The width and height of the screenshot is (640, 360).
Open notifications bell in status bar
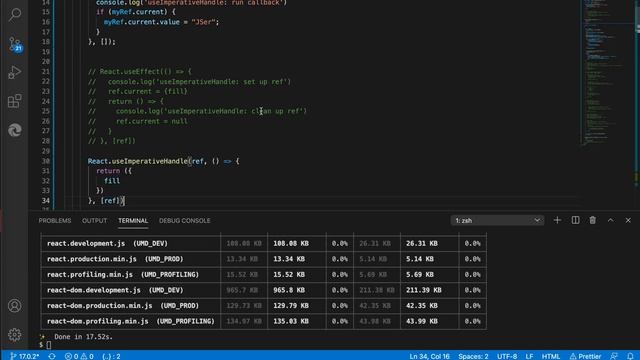pyautogui.click(x=630, y=356)
